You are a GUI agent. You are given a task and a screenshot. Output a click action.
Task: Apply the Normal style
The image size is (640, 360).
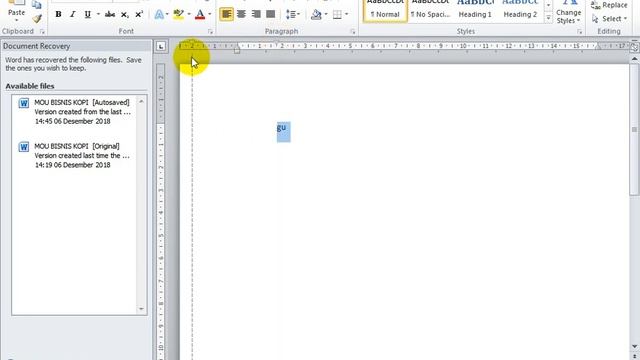[x=385, y=10]
